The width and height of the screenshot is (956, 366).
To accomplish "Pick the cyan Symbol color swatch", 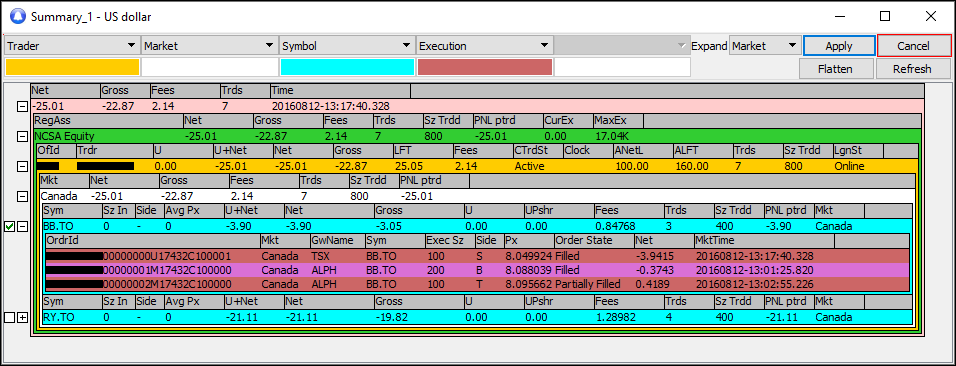I will pos(347,67).
